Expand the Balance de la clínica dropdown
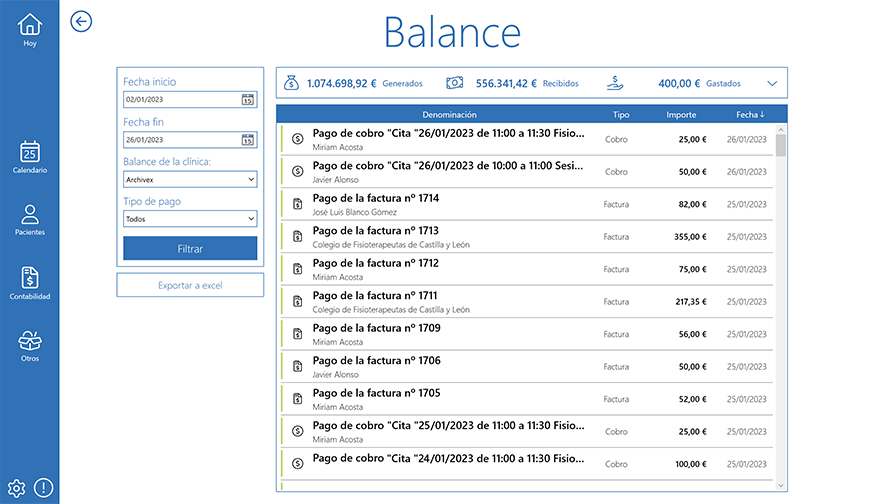896x504 pixels. point(190,180)
